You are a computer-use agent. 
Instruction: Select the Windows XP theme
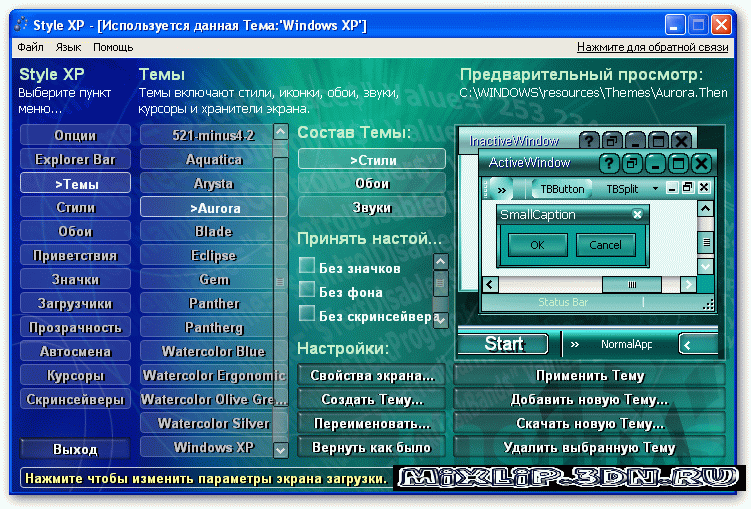[207, 446]
